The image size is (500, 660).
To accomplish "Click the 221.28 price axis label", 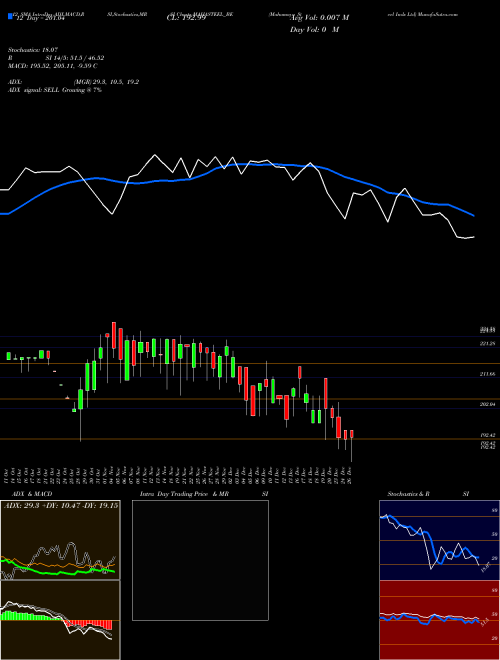I will [487, 344].
